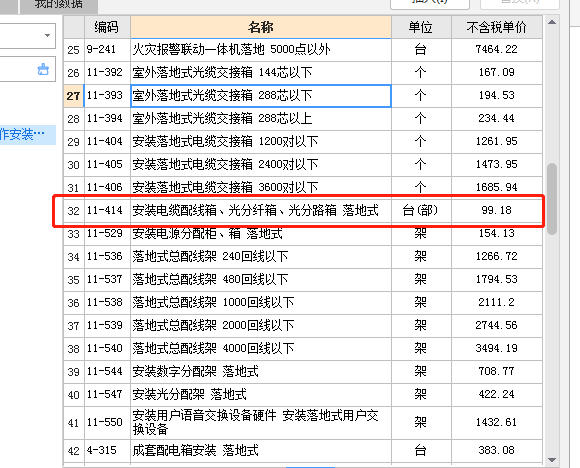Select code 11-392 cell

point(107,73)
